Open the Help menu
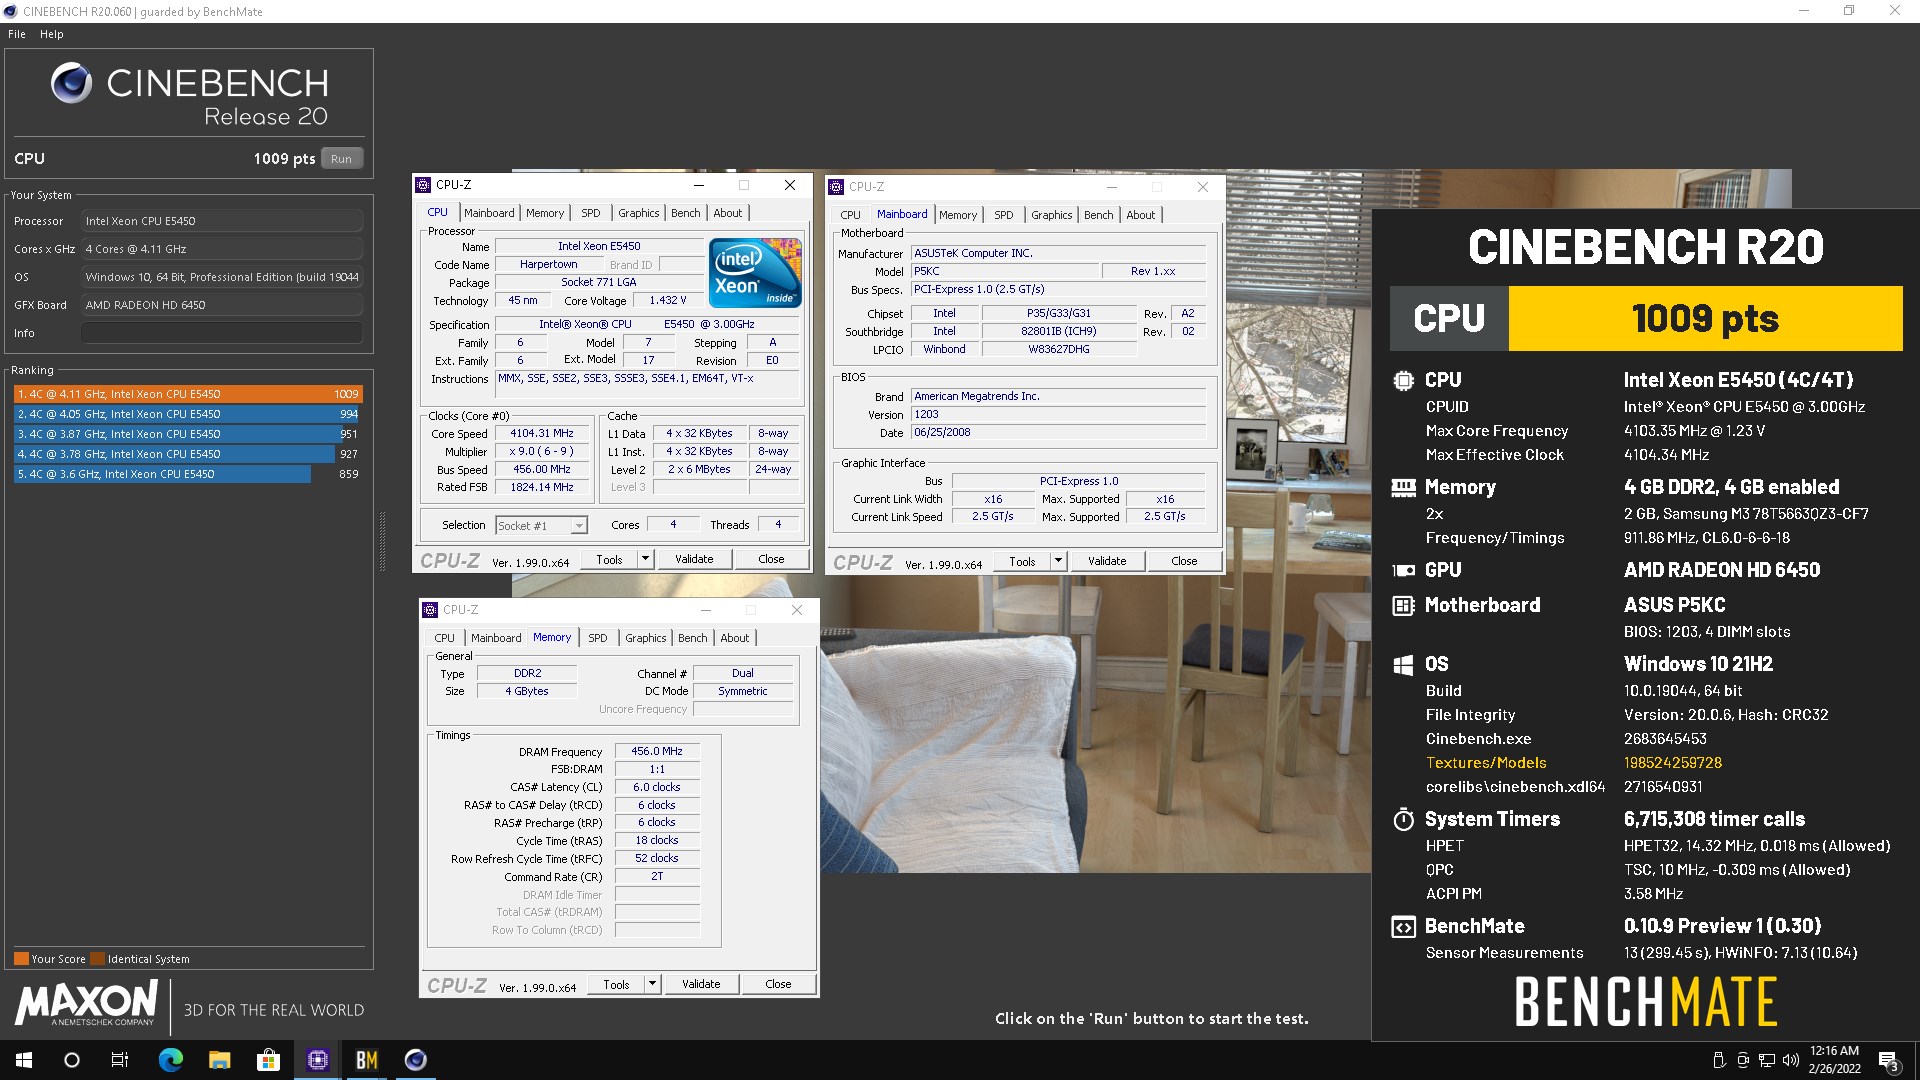The height and width of the screenshot is (1080, 1920). [52, 34]
